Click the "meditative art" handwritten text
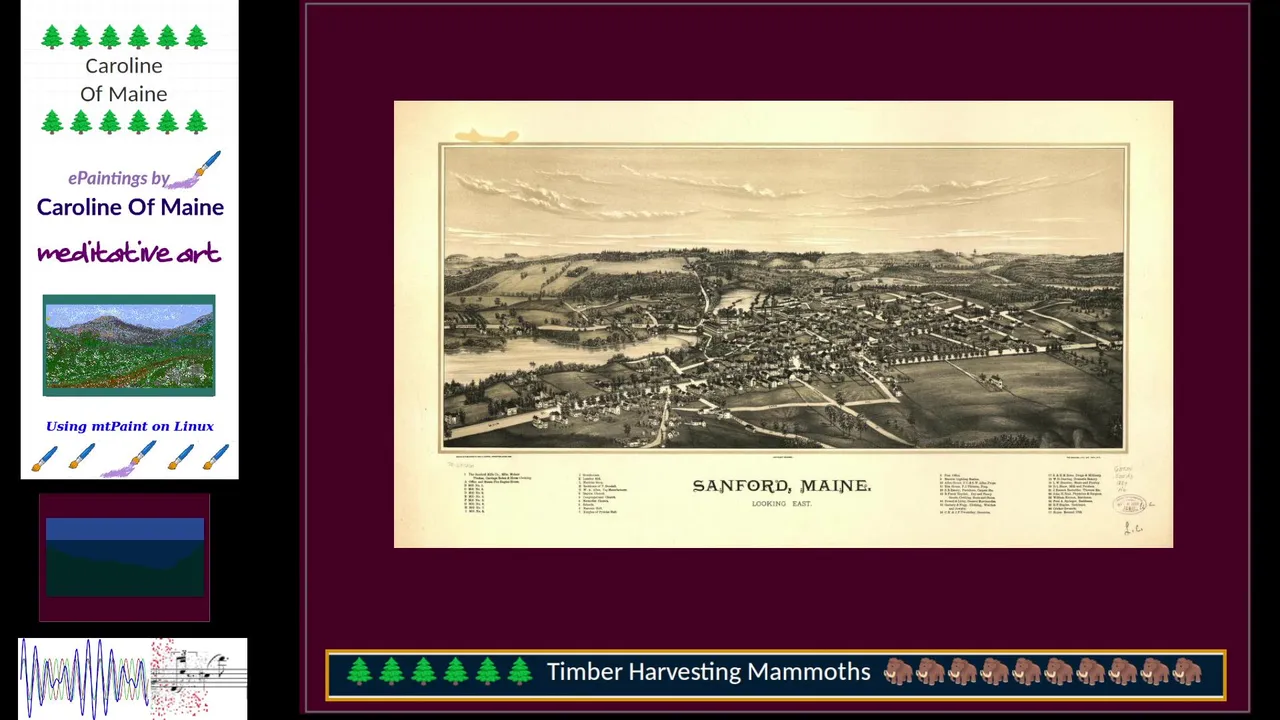Image resolution: width=1280 pixels, height=720 pixels. coord(129,253)
